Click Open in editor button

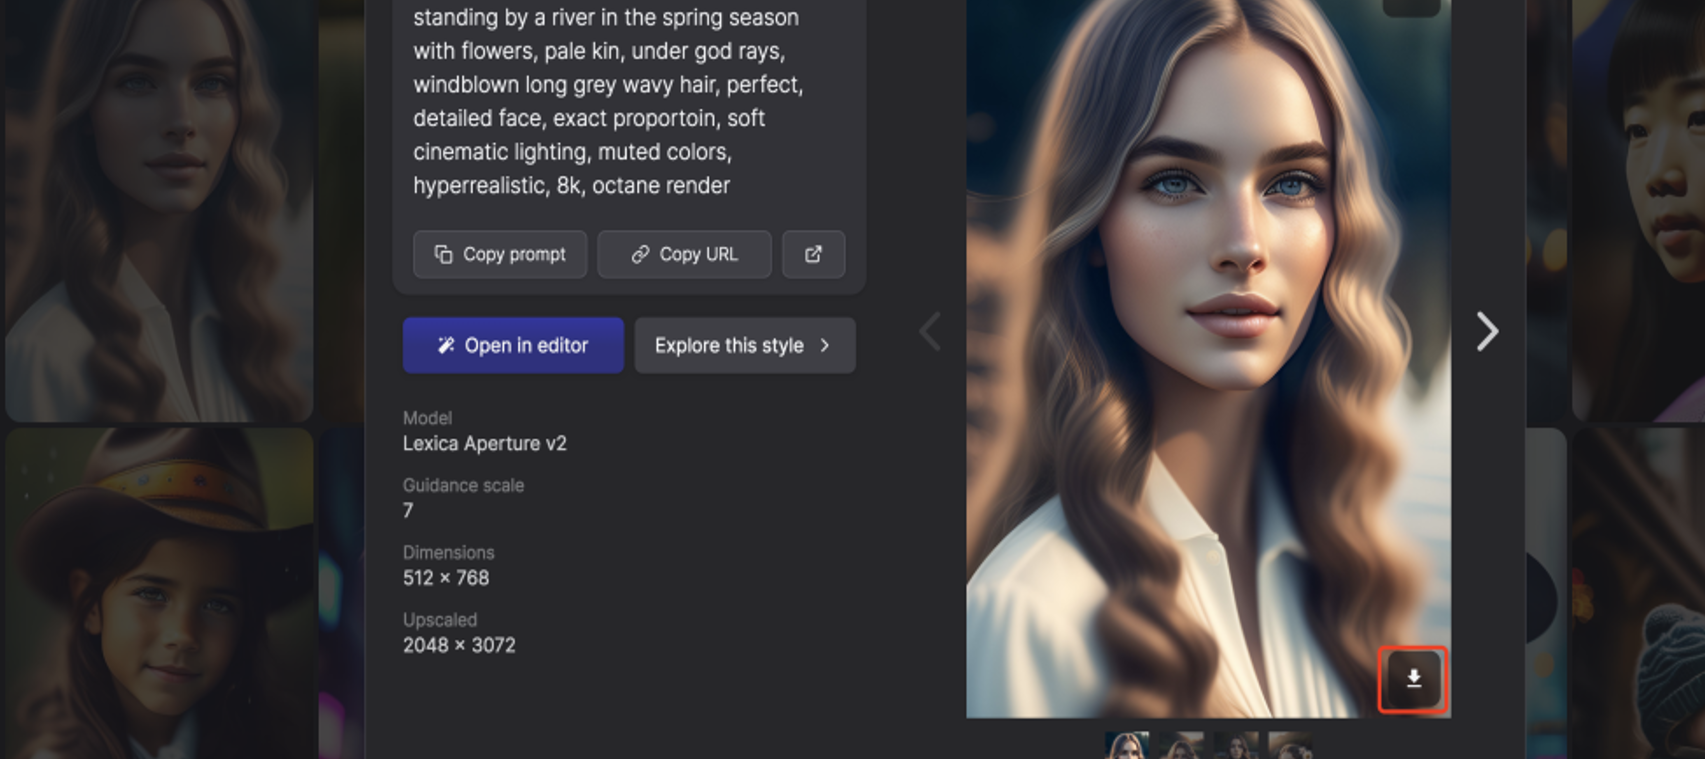coord(513,345)
